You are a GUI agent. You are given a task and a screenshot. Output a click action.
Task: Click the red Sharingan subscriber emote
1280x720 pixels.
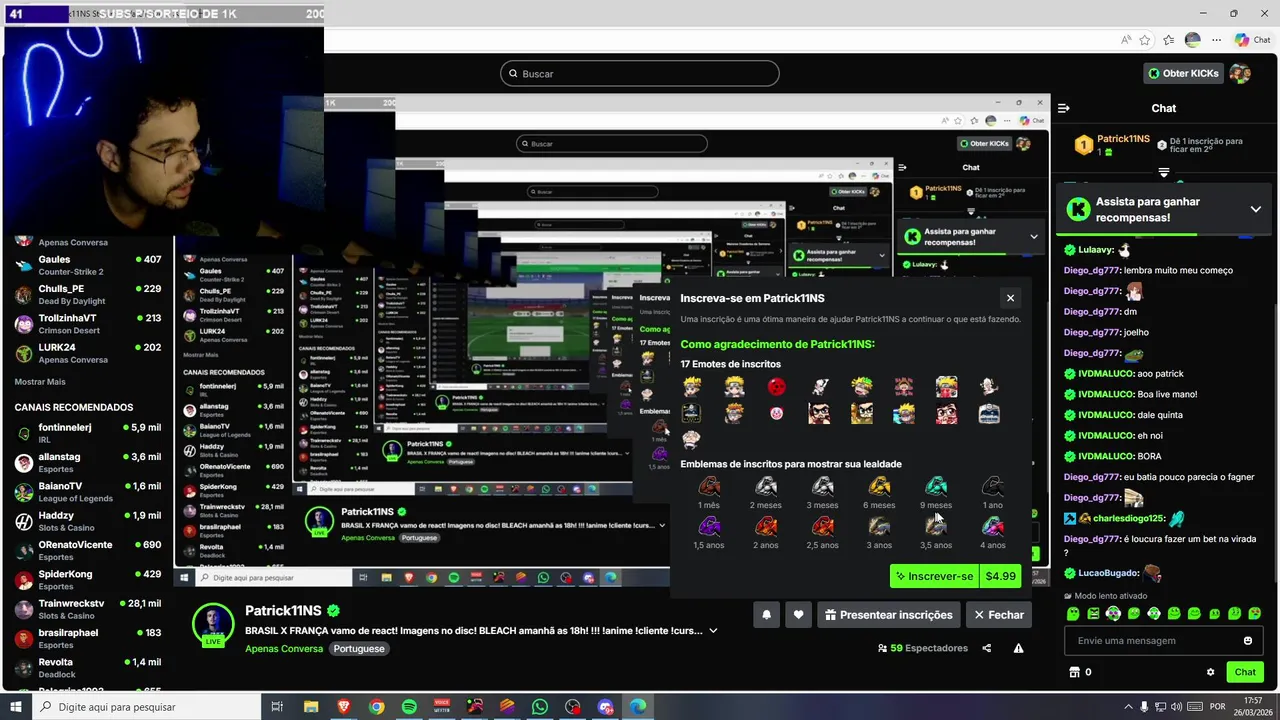(776, 387)
